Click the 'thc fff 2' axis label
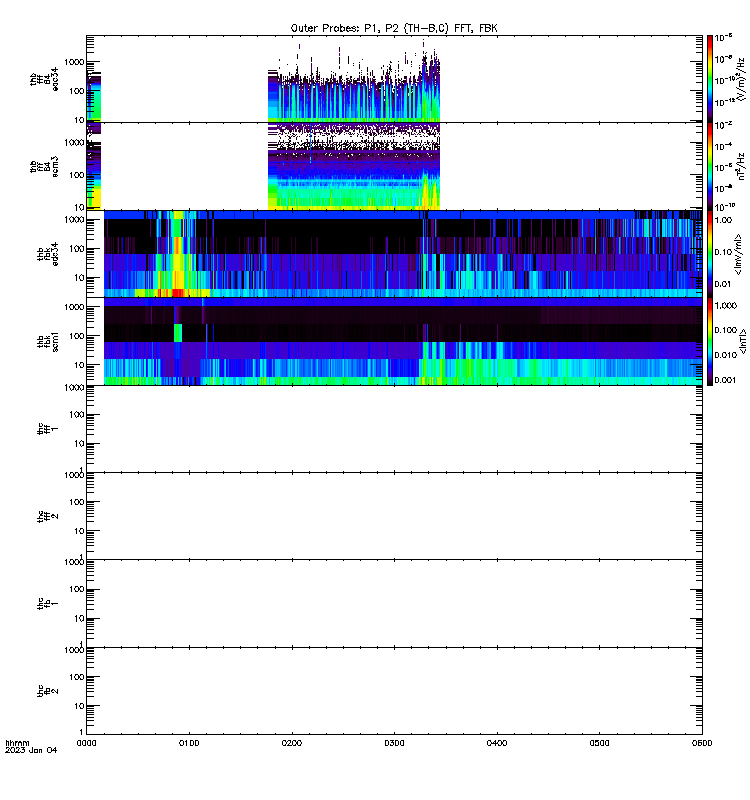Screen dimensions: 750x800 coord(48,516)
